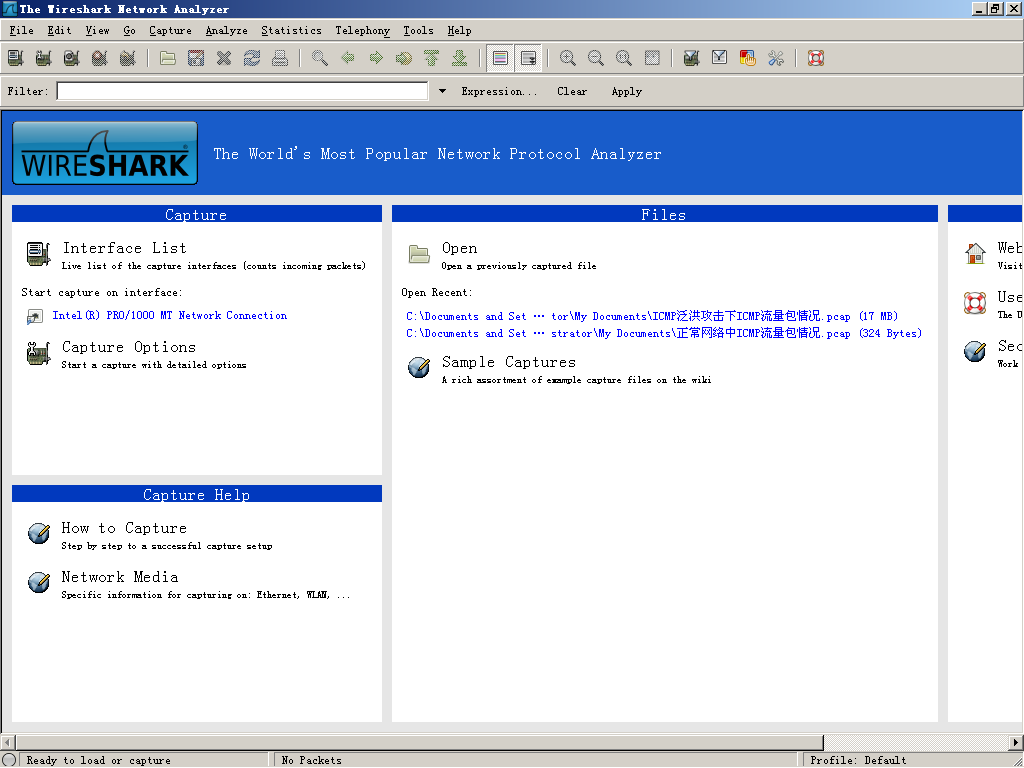
Task: Click the horizontal scrollbar left arrow
Action: (x=8, y=743)
